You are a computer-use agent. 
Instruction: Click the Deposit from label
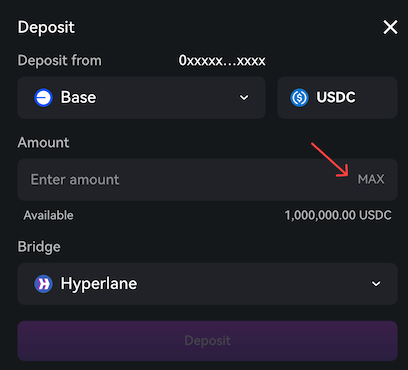pos(60,61)
